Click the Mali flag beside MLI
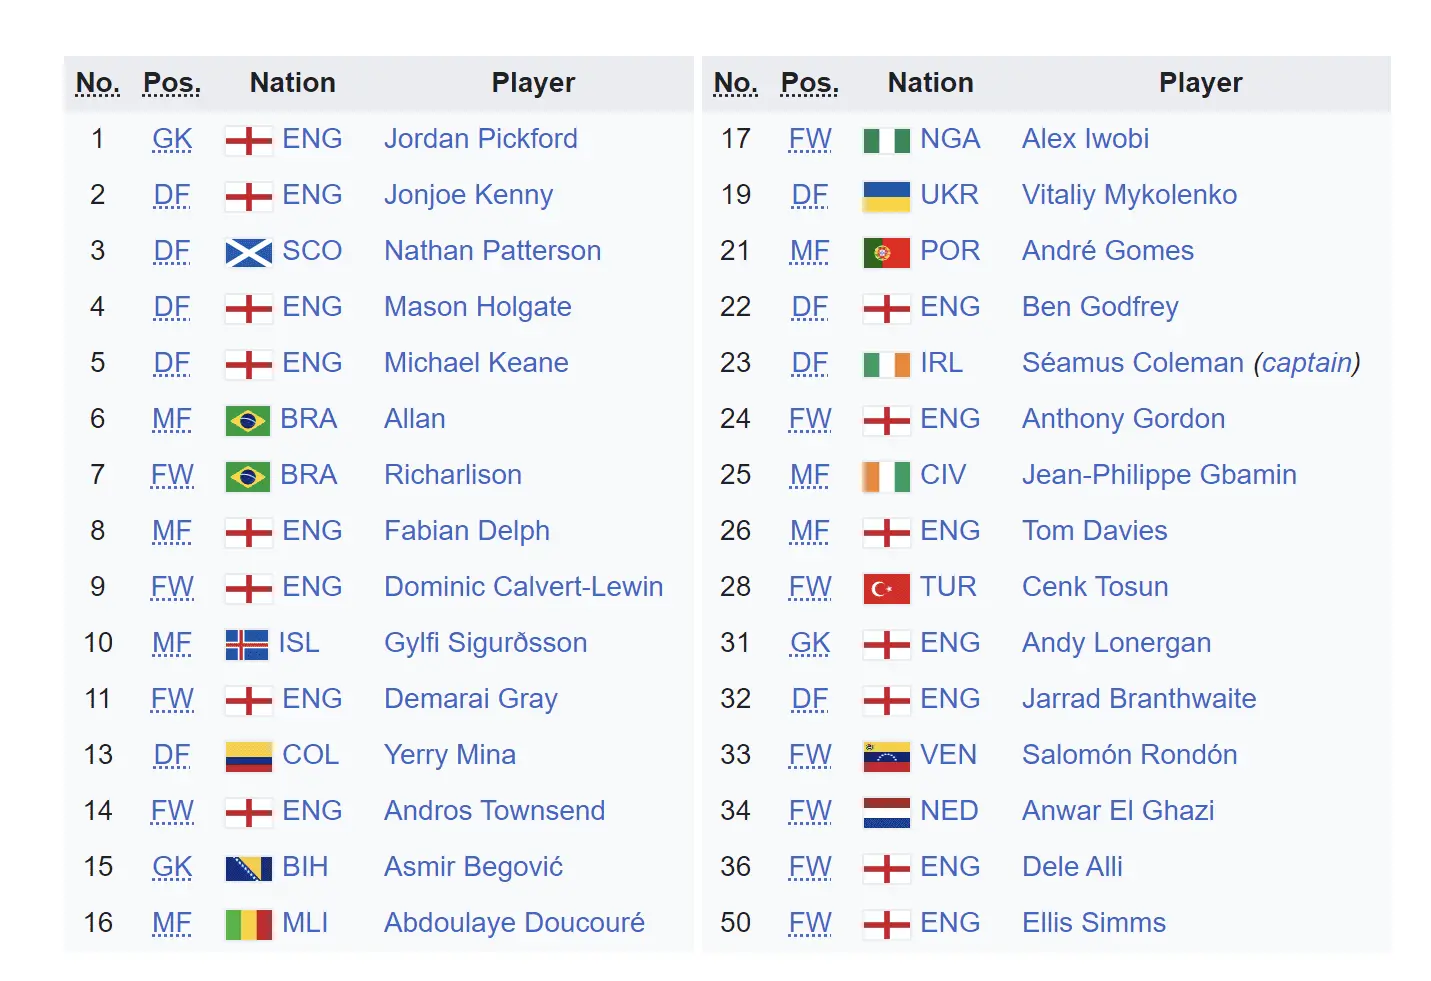 248,924
